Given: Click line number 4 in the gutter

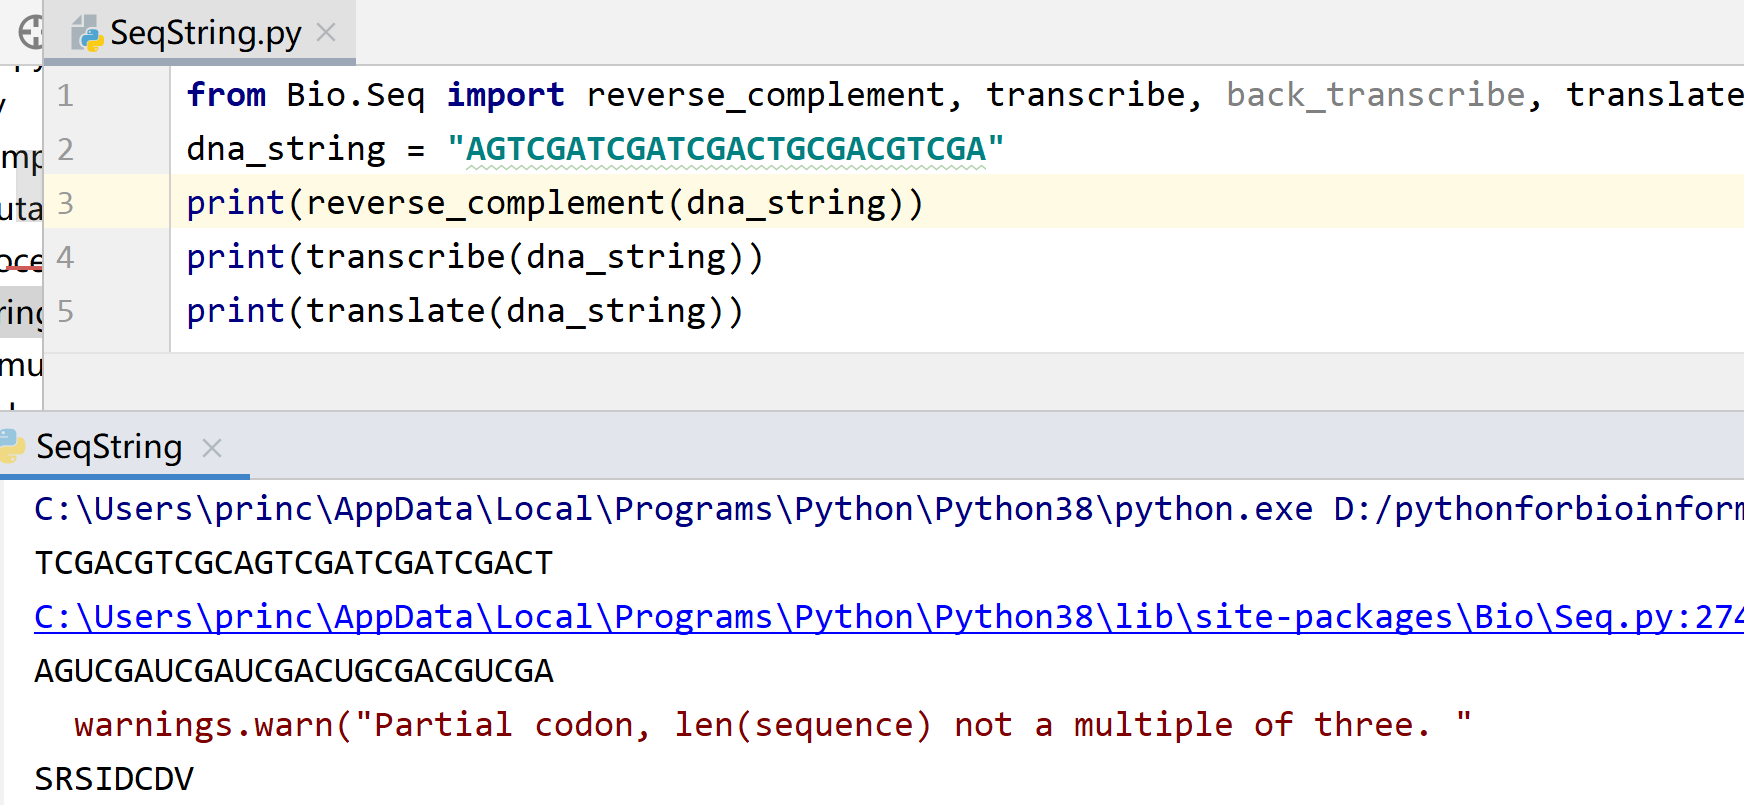Looking at the screenshot, I should coord(64,256).
